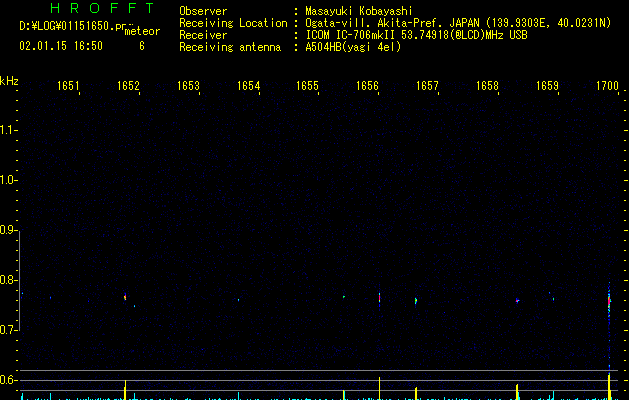Click the 1658 time axis label

click(x=487, y=85)
